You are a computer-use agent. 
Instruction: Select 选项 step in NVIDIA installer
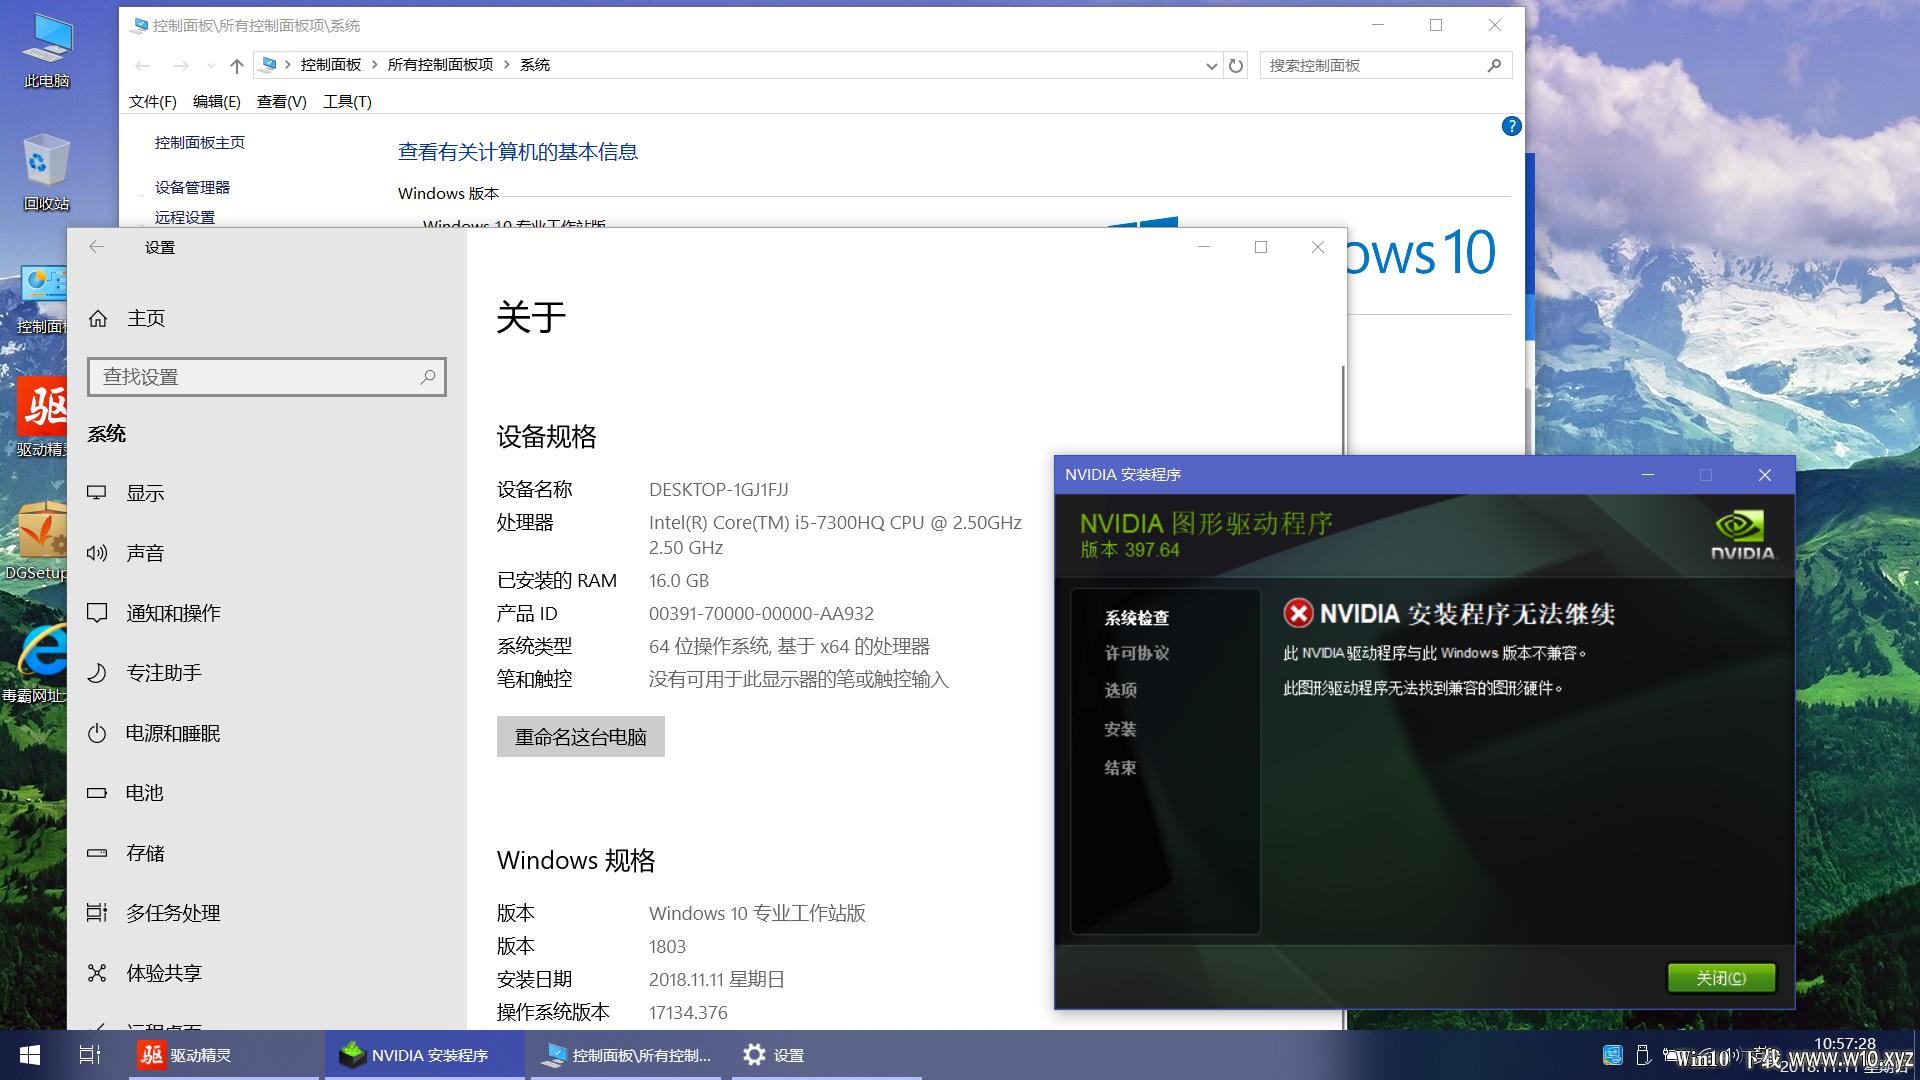(x=1120, y=690)
